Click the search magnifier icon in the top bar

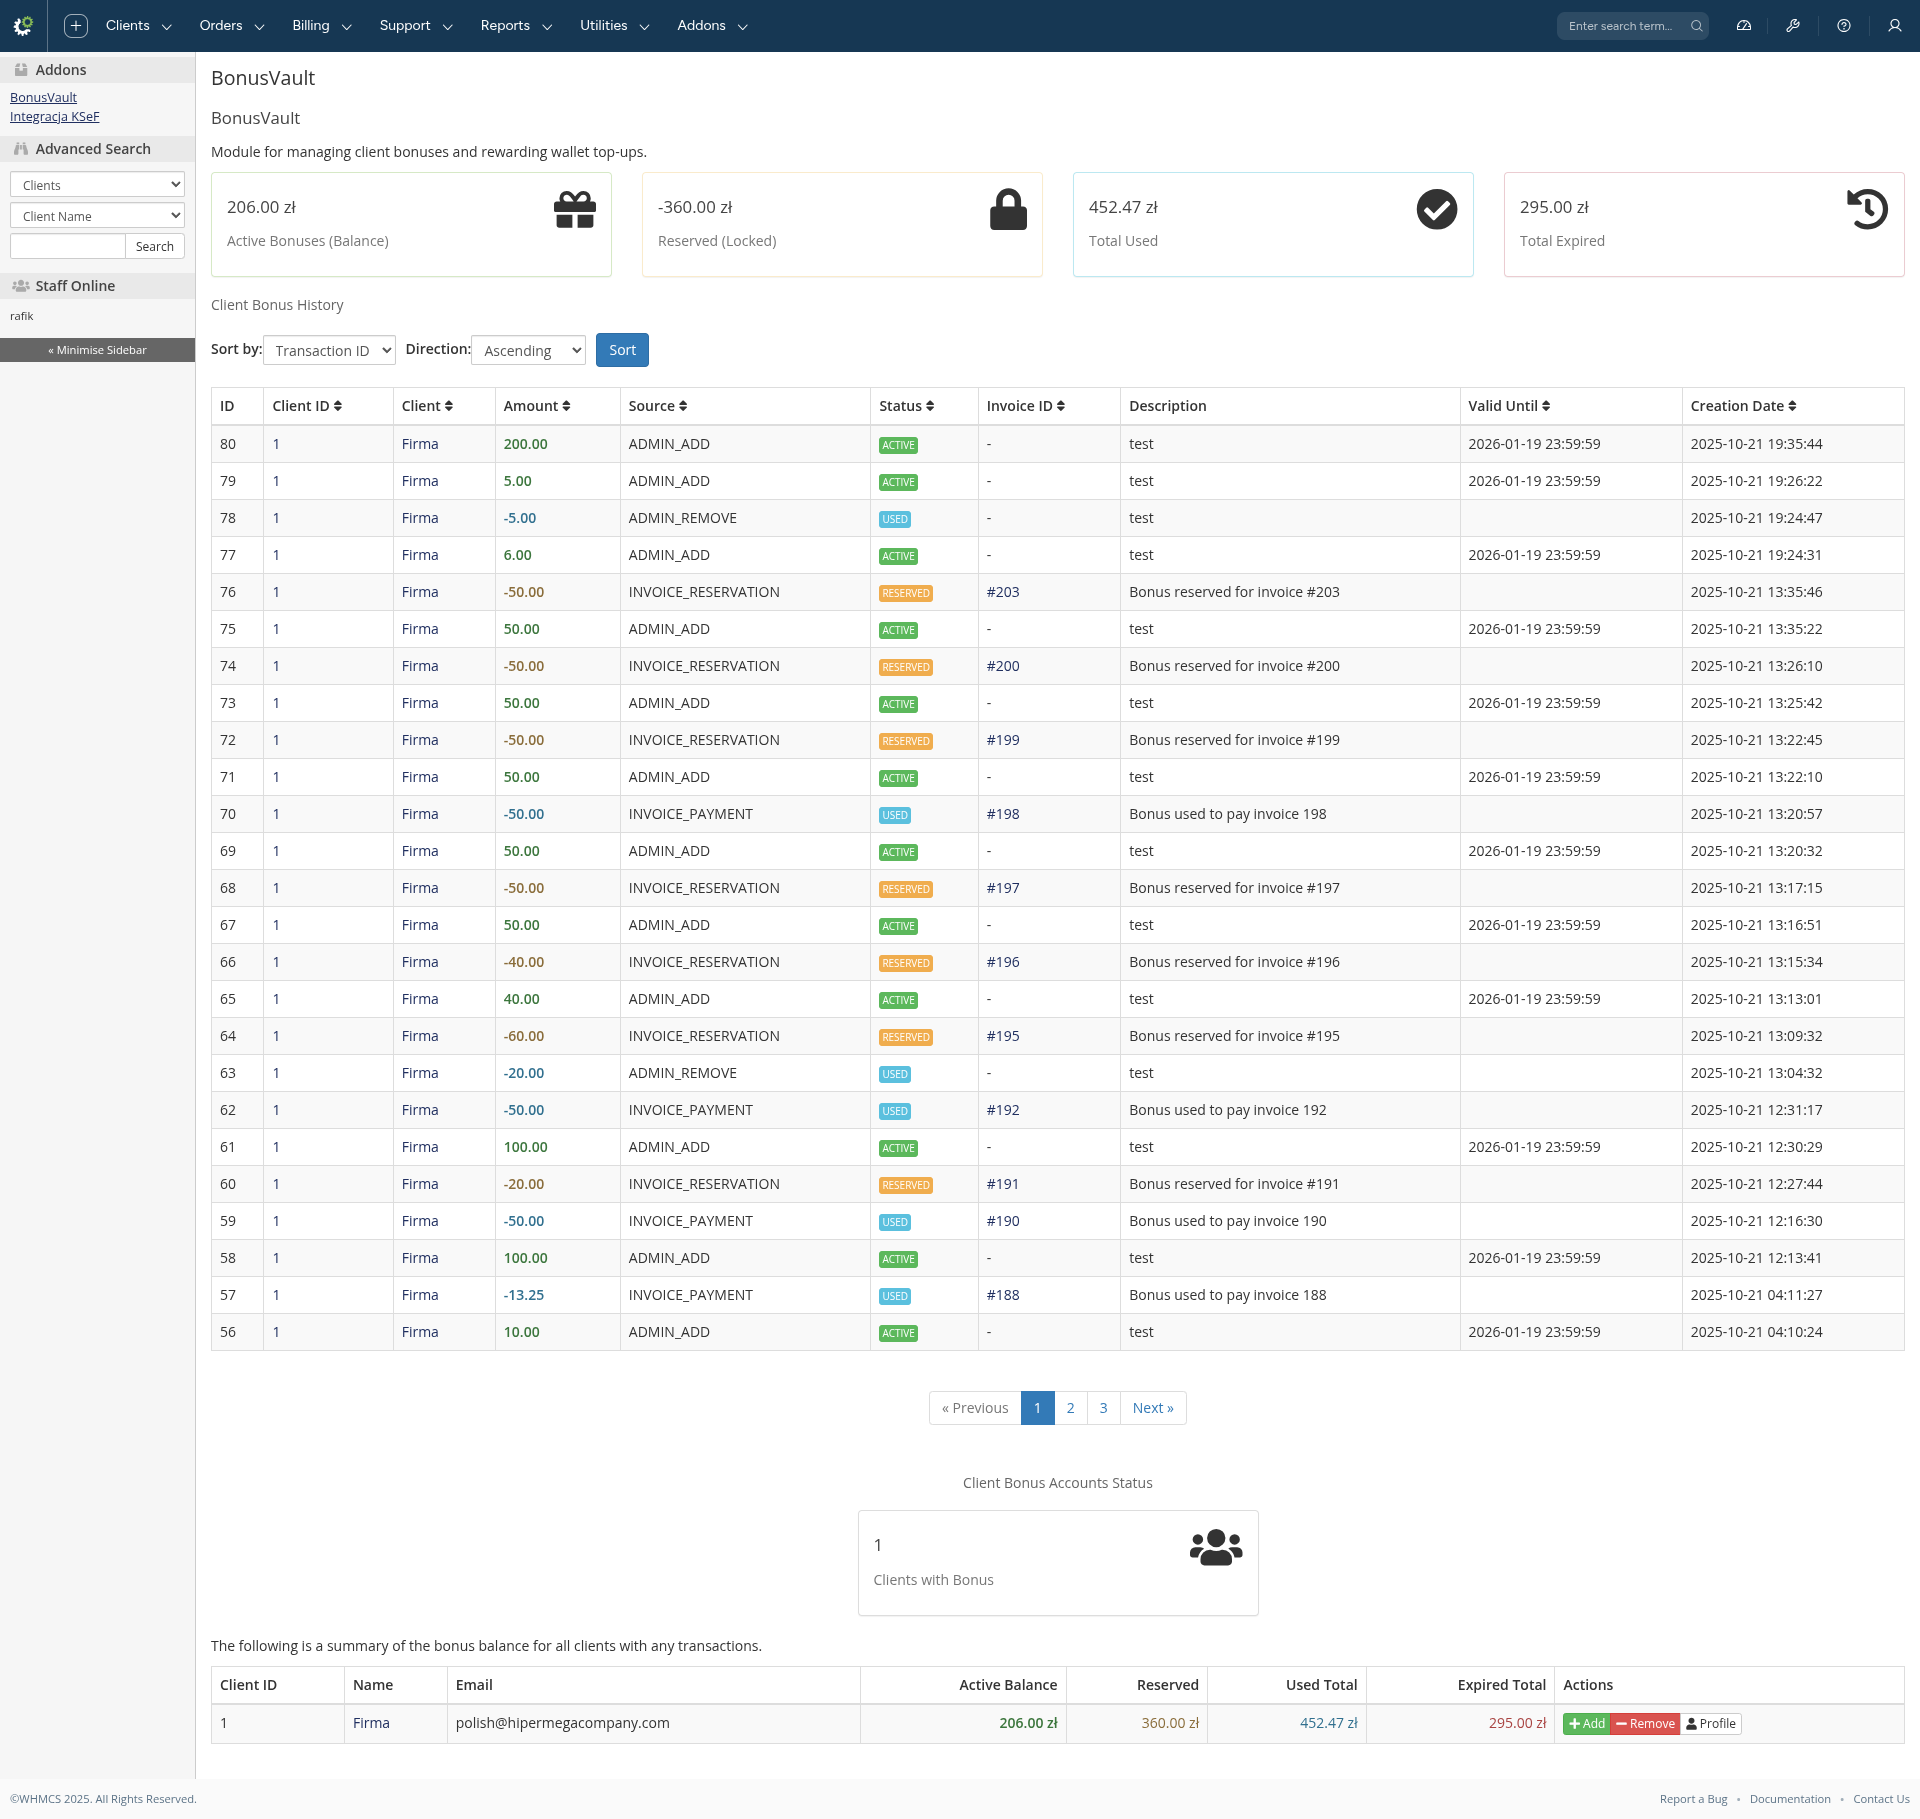point(1697,26)
